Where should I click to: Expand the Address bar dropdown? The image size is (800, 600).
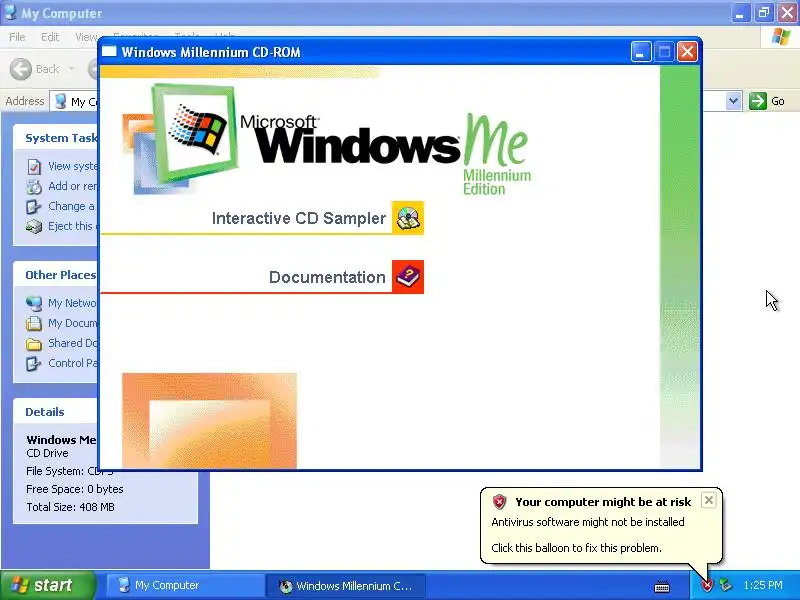[733, 101]
